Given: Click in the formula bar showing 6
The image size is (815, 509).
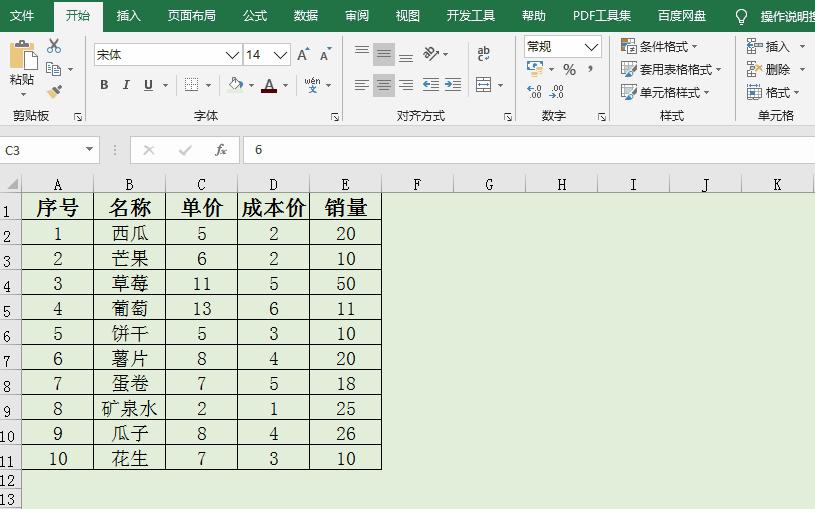Looking at the screenshot, I should (529, 150).
